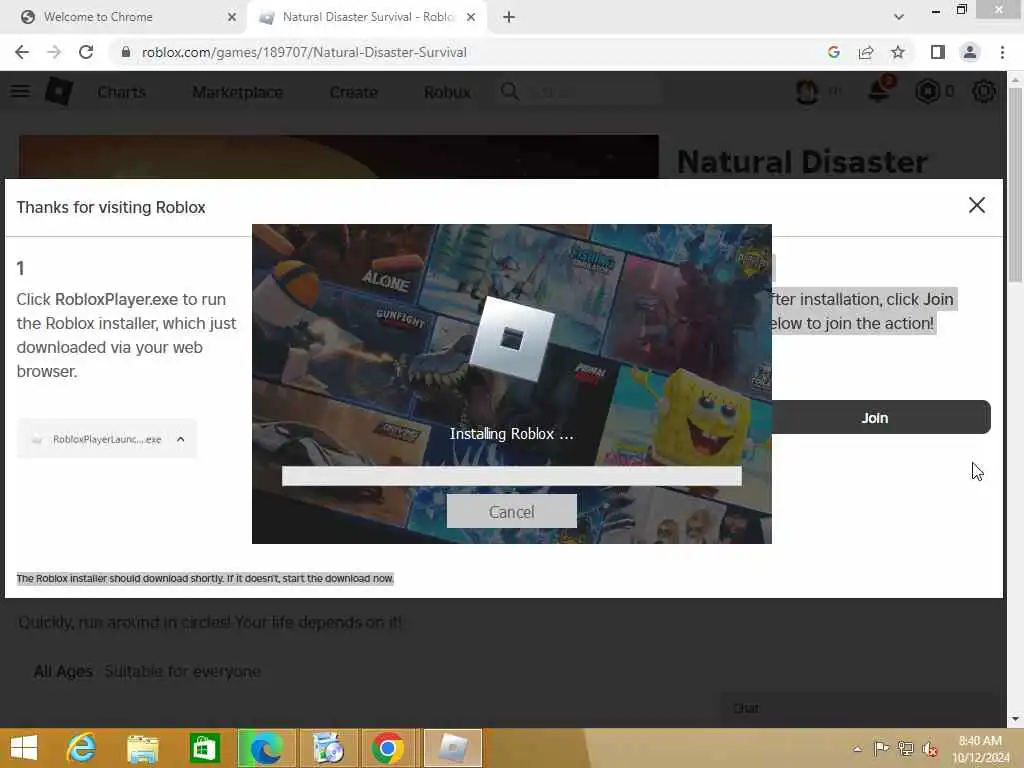Open a new tab with plus button
Screen dimensions: 1024x768
(509, 17)
